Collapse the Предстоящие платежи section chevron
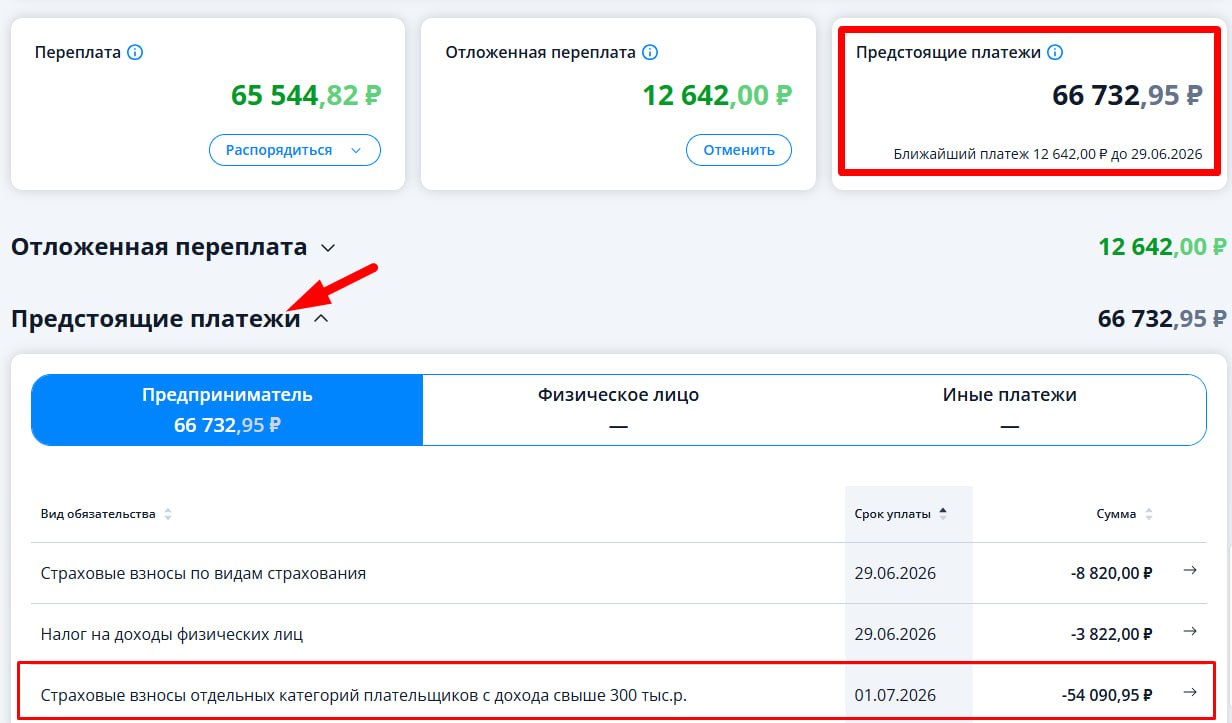Viewport: 1232px width, 723px height. [x=321, y=319]
